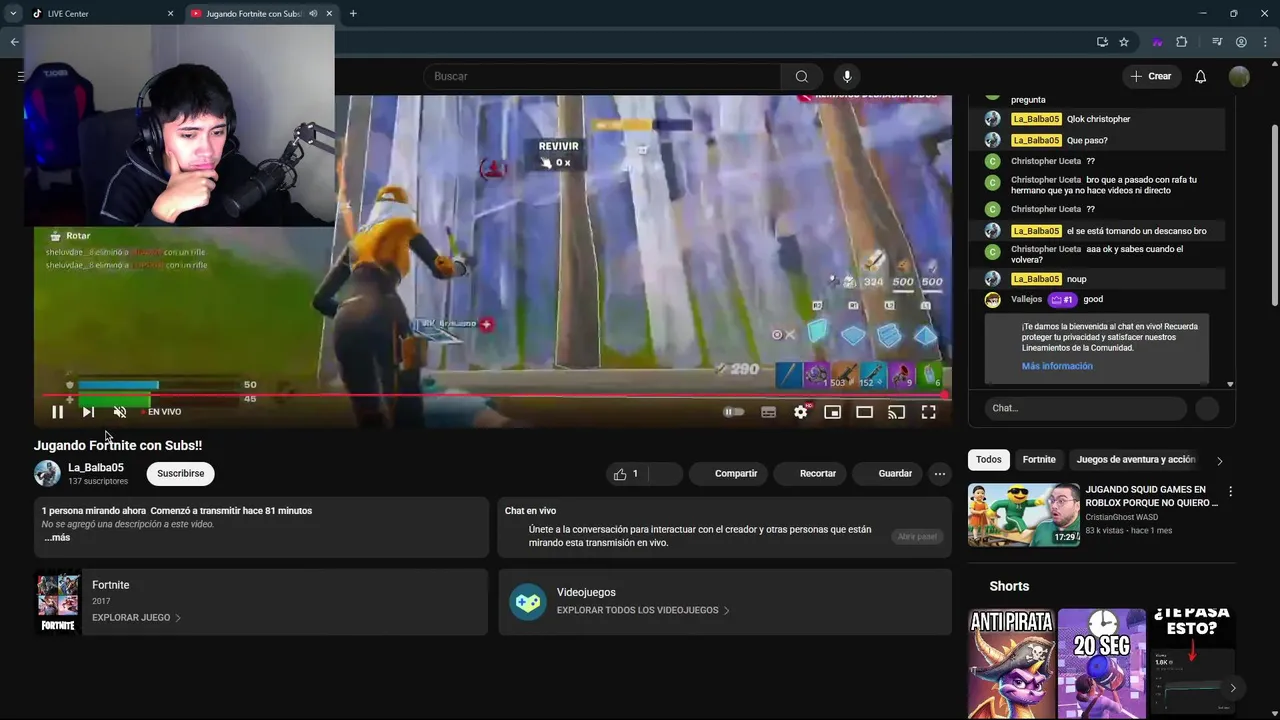Show more filter chips with right arrow
Screen dimensions: 1280x720
(1219, 461)
